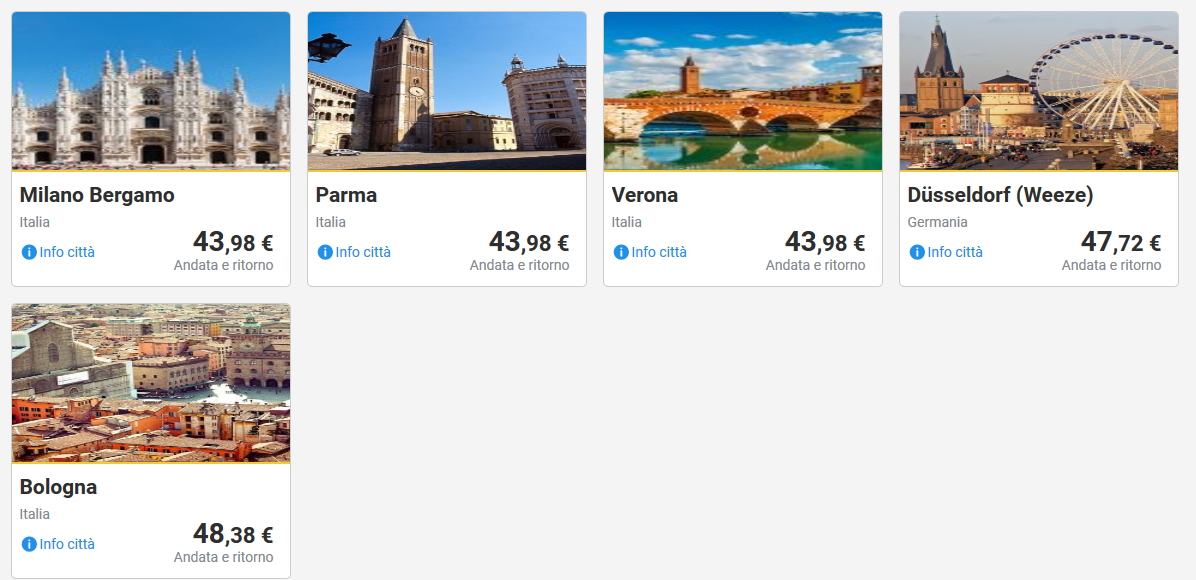
Task: Click info icon on Verona card
Action: [621, 252]
